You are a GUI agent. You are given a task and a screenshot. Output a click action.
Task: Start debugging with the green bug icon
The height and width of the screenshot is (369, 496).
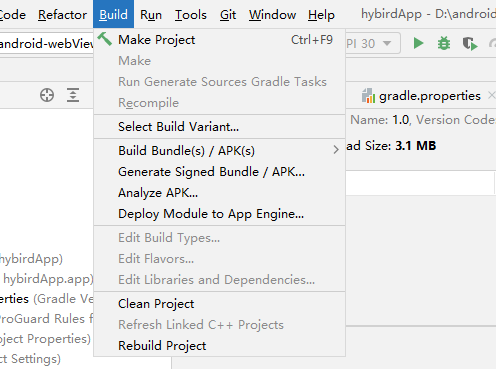point(444,43)
